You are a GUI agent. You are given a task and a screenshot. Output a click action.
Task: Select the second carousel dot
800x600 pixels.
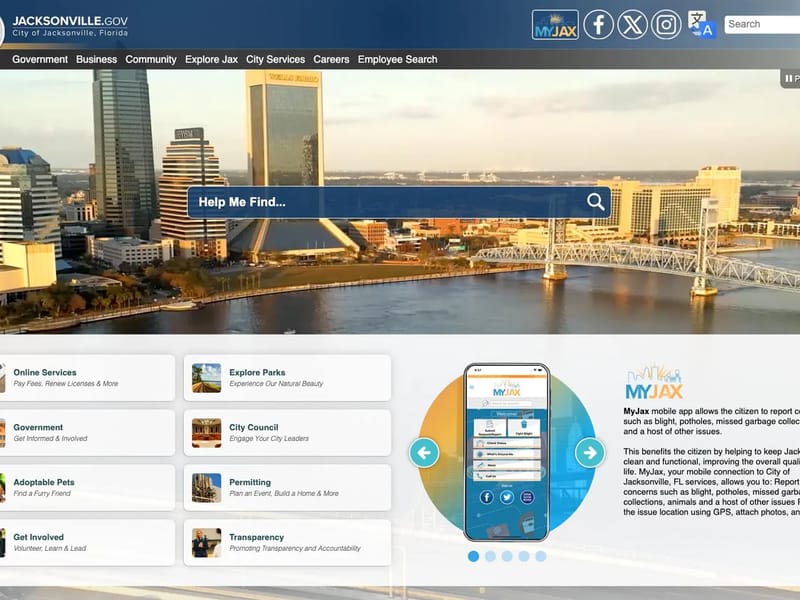click(490, 556)
